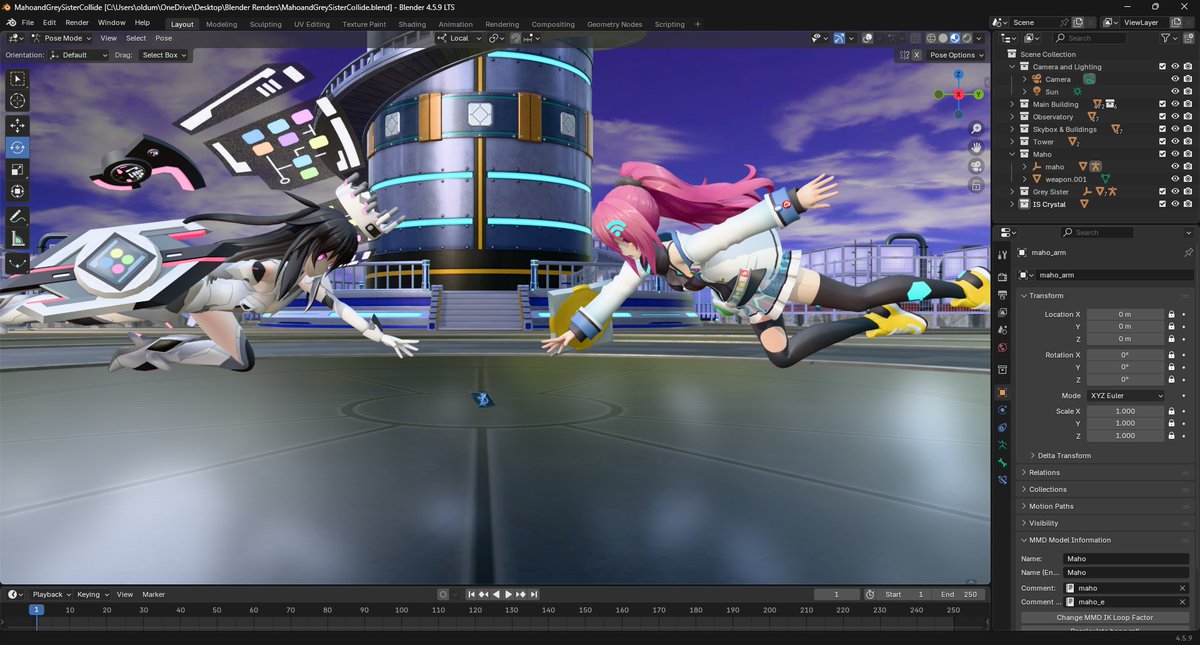Switch to the UV Editing workspace tab
This screenshot has width=1200, height=645.
tap(312, 24)
